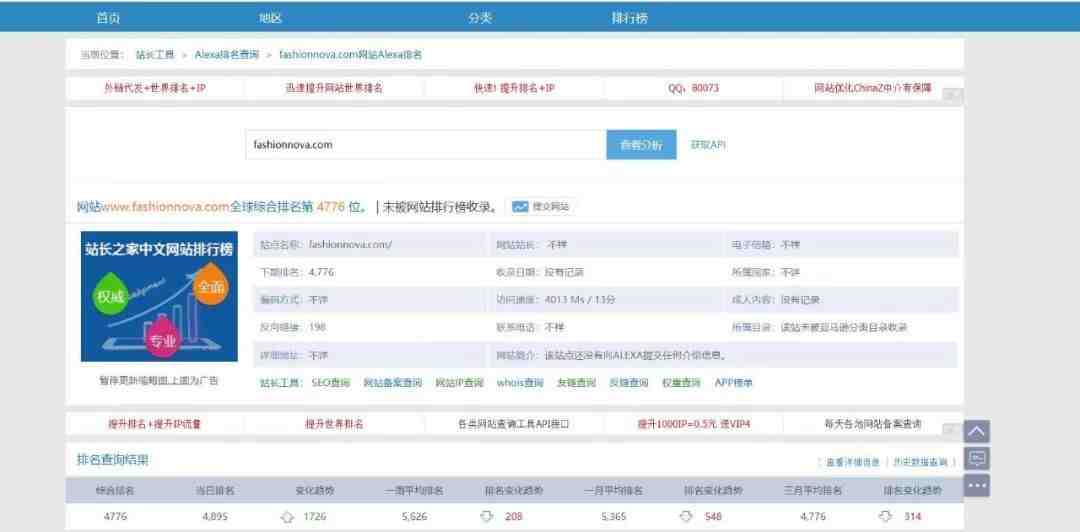Viewport: 1080px width, 532px height.
Task: Open the three-dots more button
Action: [x=976, y=485]
